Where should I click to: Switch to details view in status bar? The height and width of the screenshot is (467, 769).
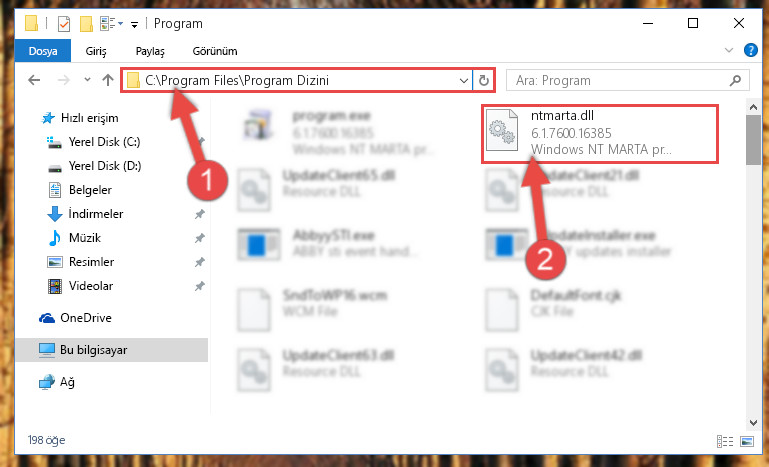click(x=724, y=441)
